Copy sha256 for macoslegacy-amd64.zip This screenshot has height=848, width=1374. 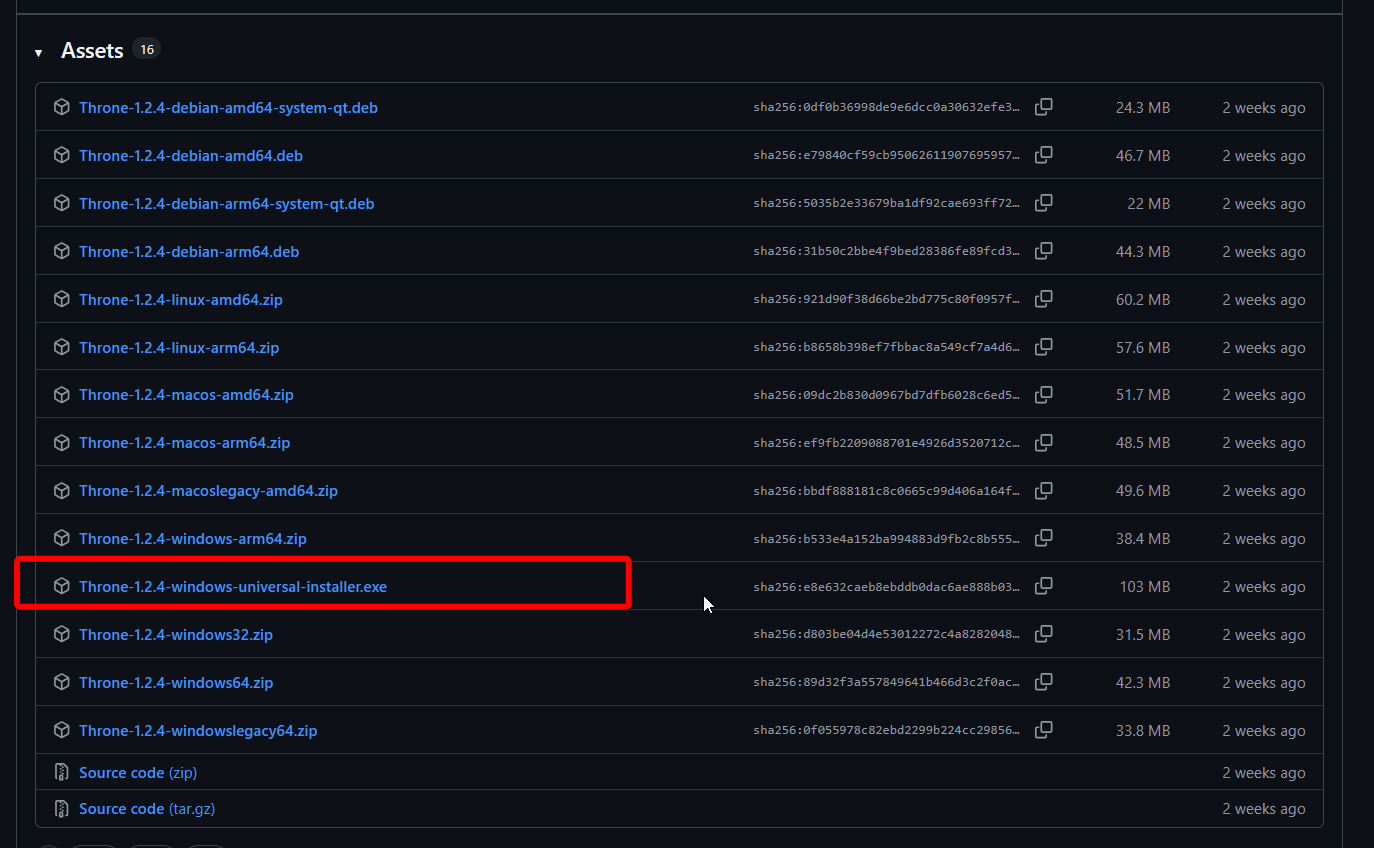(x=1043, y=490)
